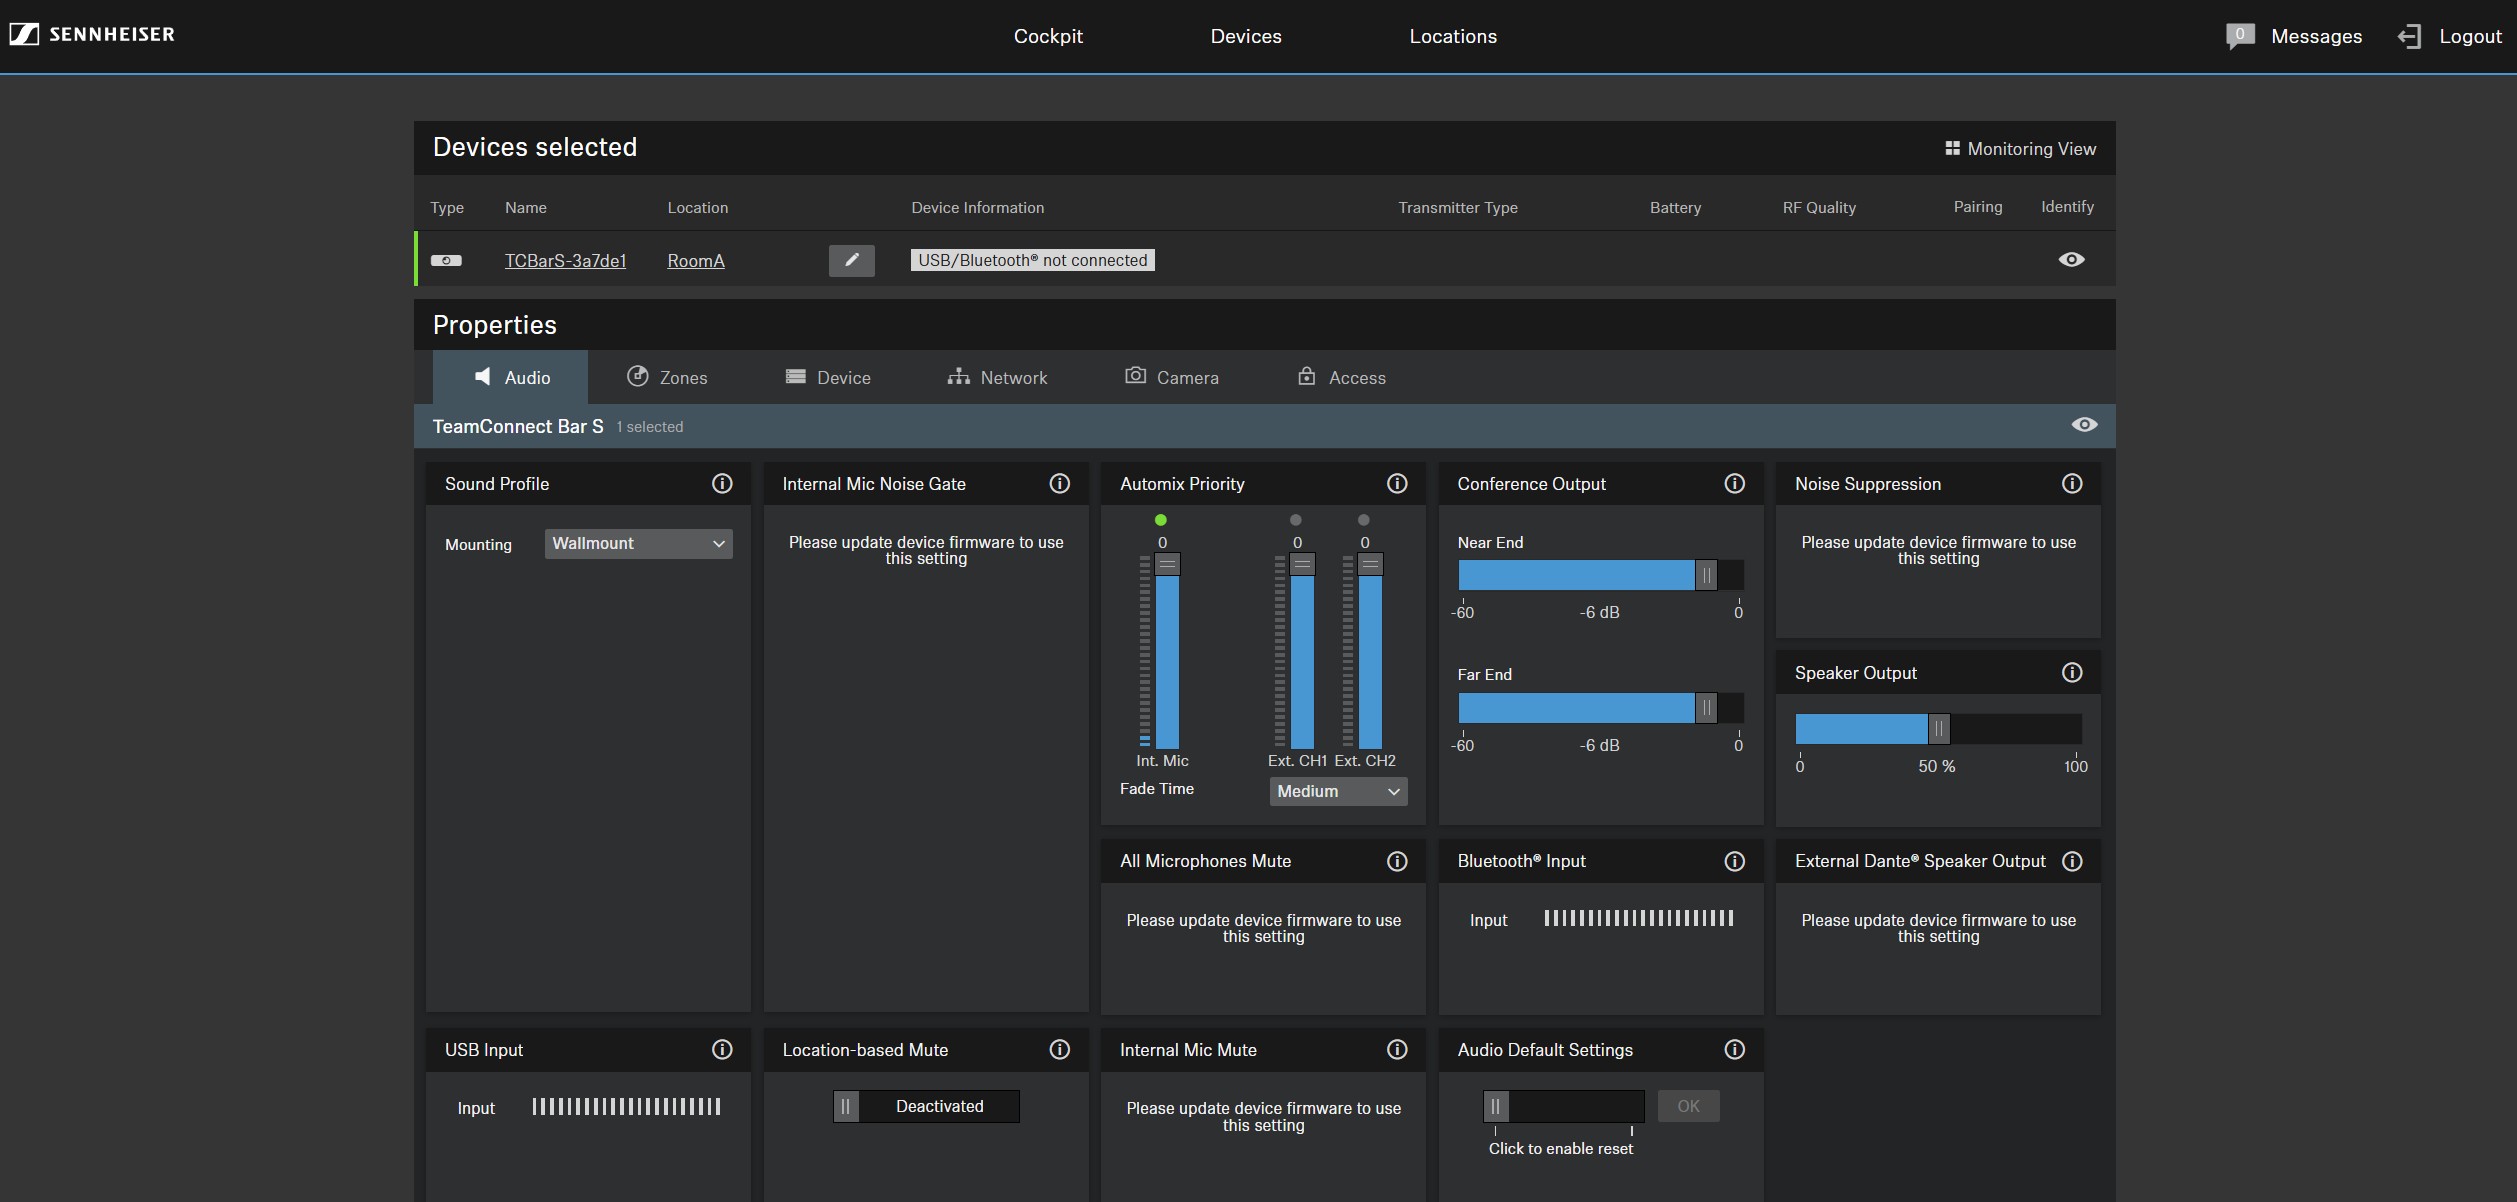
Task: Identify device TCBarS-3a7de1 with eye icon
Action: coord(2071,259)
